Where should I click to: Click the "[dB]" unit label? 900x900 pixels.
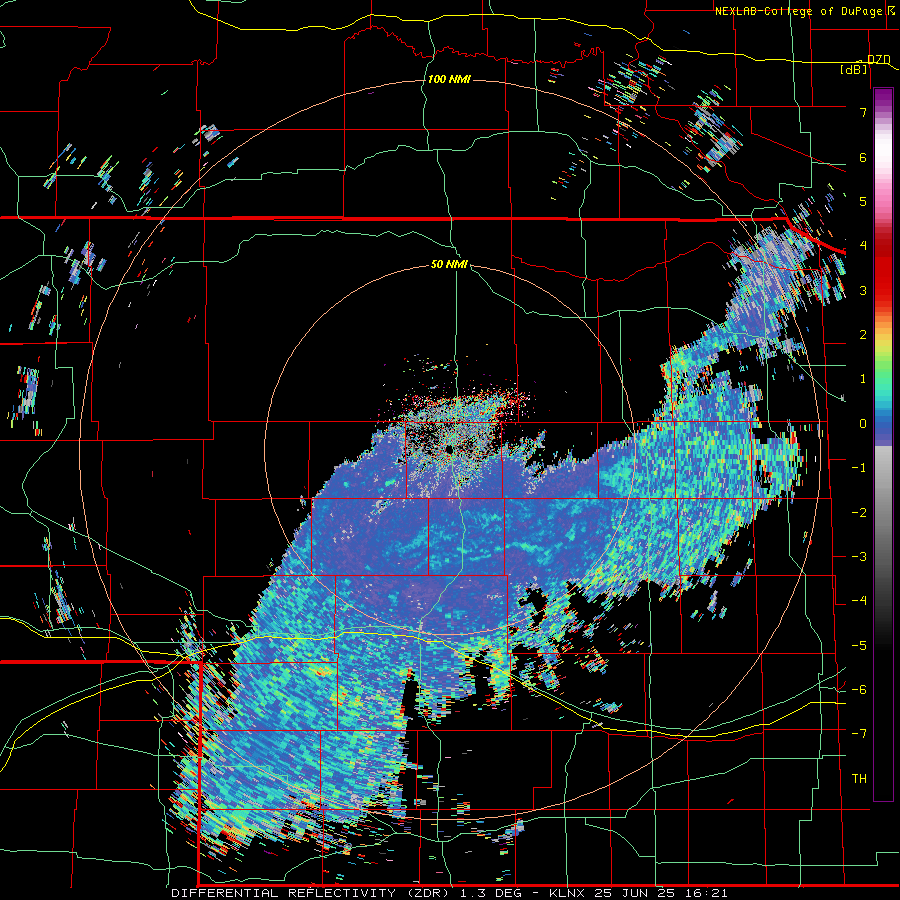click(x=853, y=69)
